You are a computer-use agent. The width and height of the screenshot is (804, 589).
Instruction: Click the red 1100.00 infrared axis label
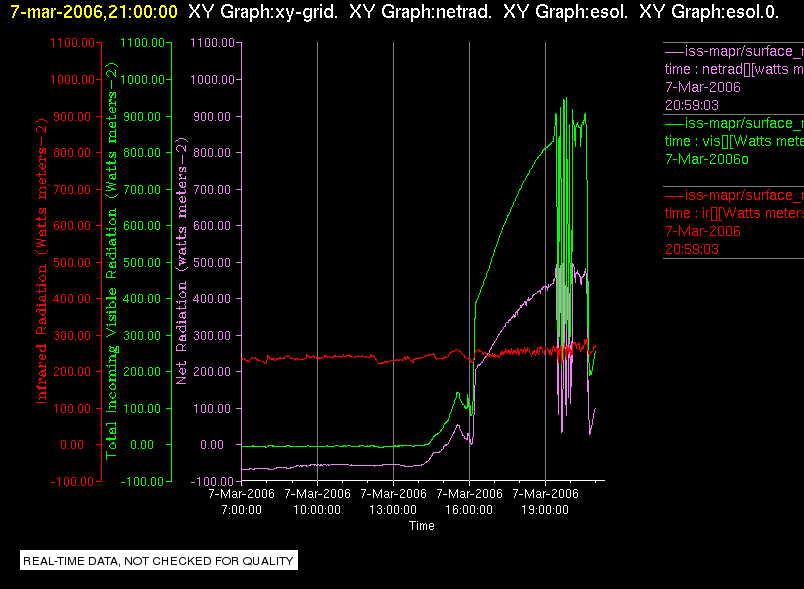(72, 43)
